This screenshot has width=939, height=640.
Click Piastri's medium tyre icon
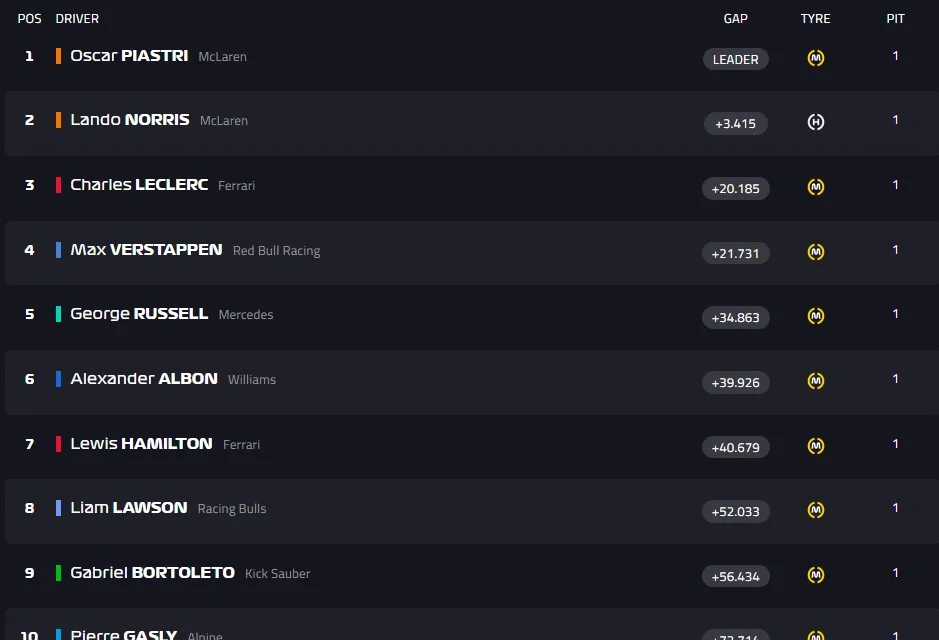816,58
